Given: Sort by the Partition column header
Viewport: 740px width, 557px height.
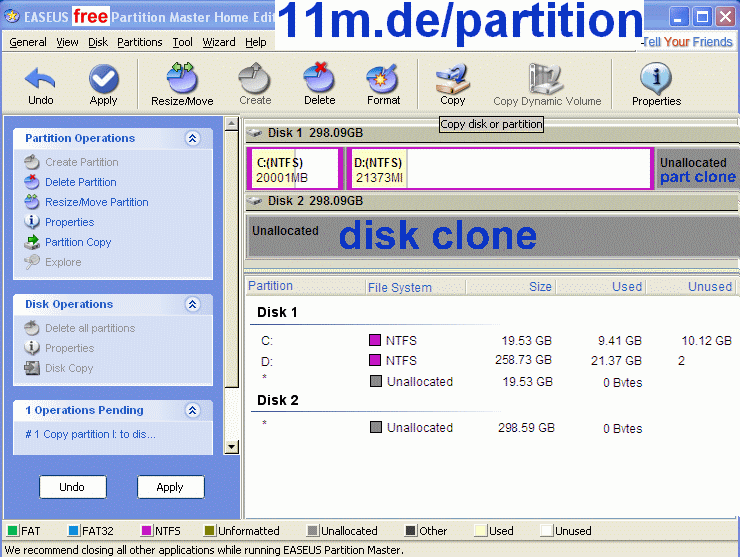Looking at the screenshot, I should 306,286.
